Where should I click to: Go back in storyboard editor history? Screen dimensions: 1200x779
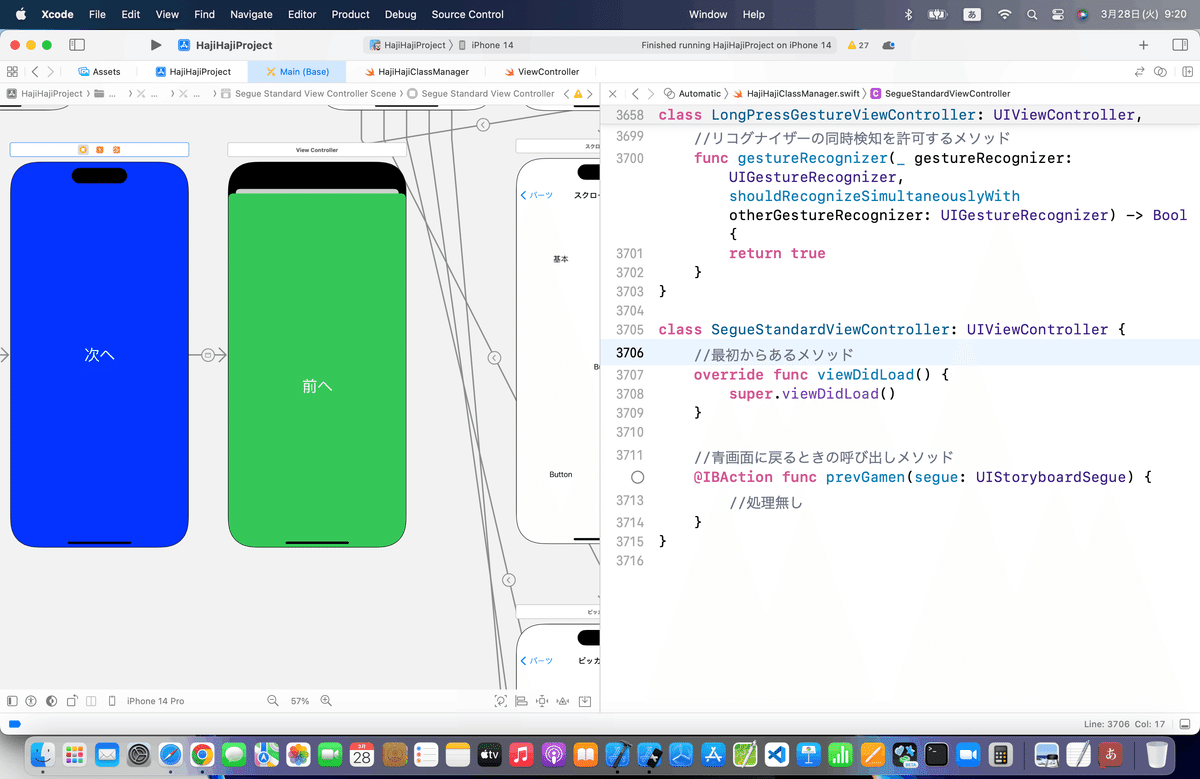tap(35, 72)
